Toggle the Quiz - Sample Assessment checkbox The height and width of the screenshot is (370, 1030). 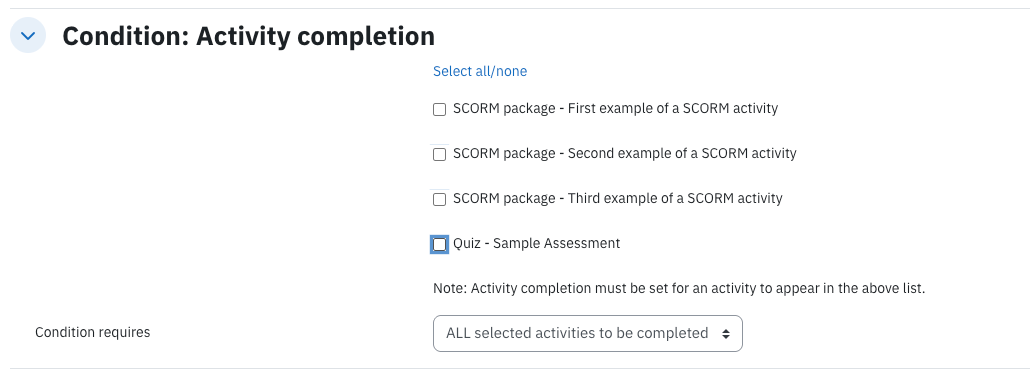[439, 244]
